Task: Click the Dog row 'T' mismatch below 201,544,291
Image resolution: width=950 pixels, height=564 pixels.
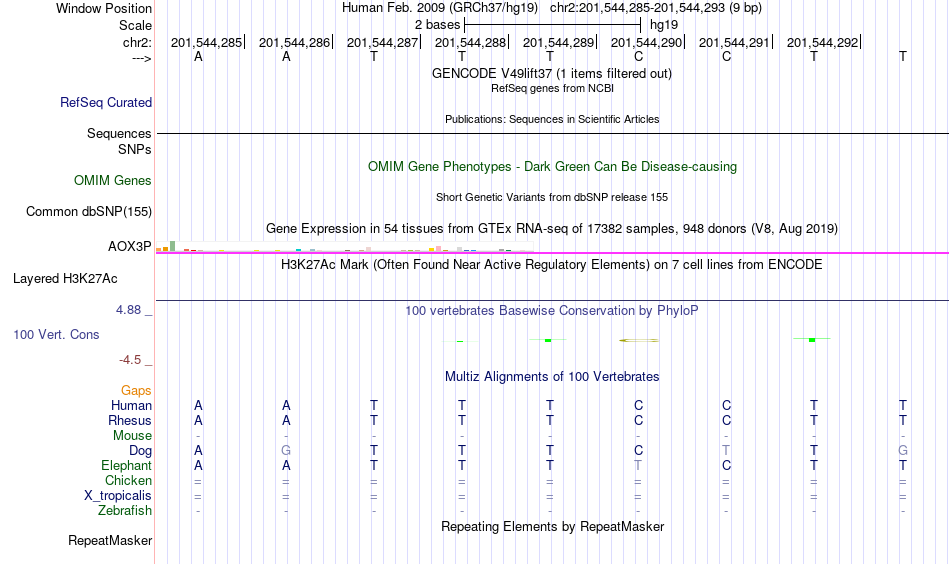Action: (726, 451)
